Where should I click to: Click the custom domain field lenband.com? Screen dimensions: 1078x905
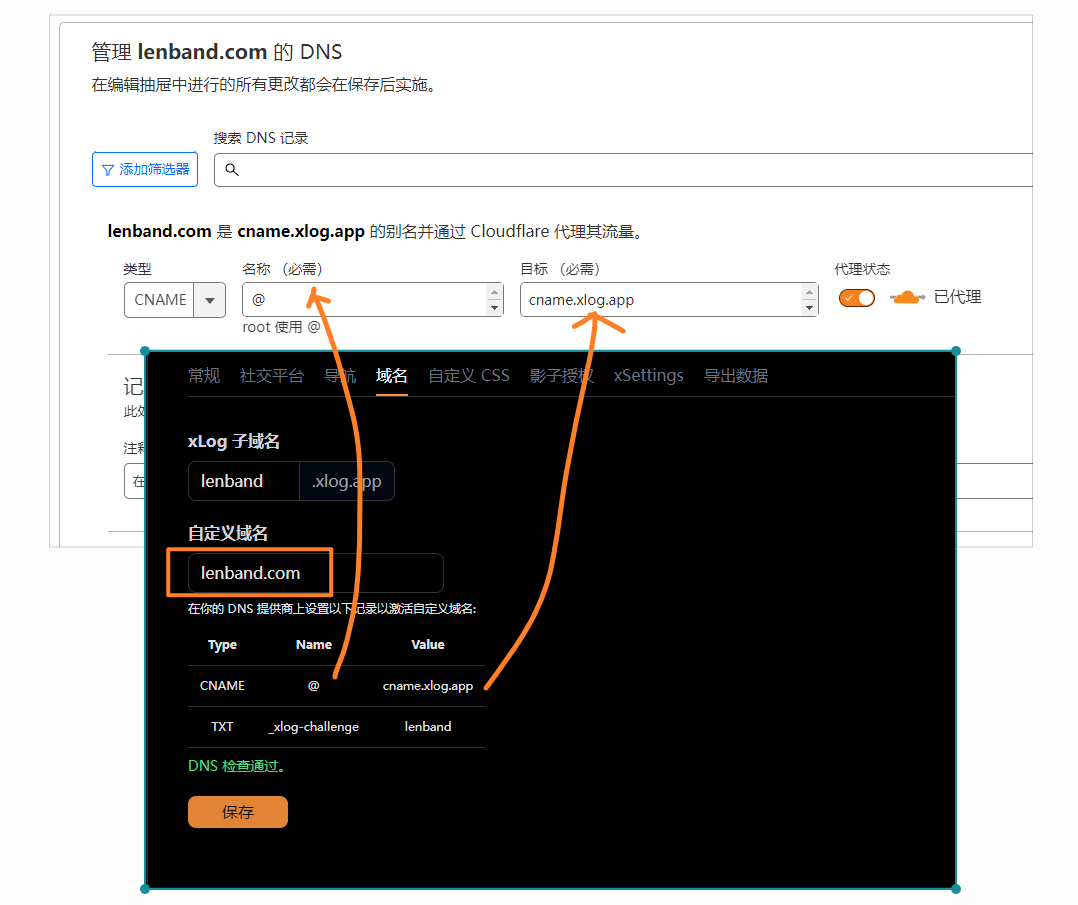point(316,573)
